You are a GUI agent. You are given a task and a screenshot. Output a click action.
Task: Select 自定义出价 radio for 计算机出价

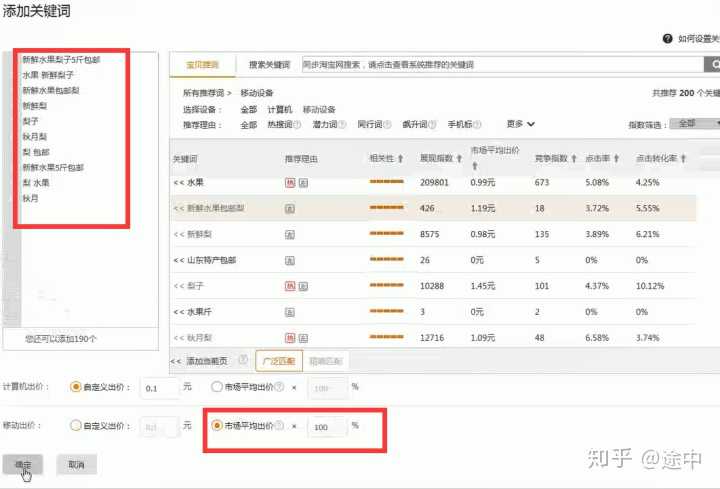coord(76,387)
